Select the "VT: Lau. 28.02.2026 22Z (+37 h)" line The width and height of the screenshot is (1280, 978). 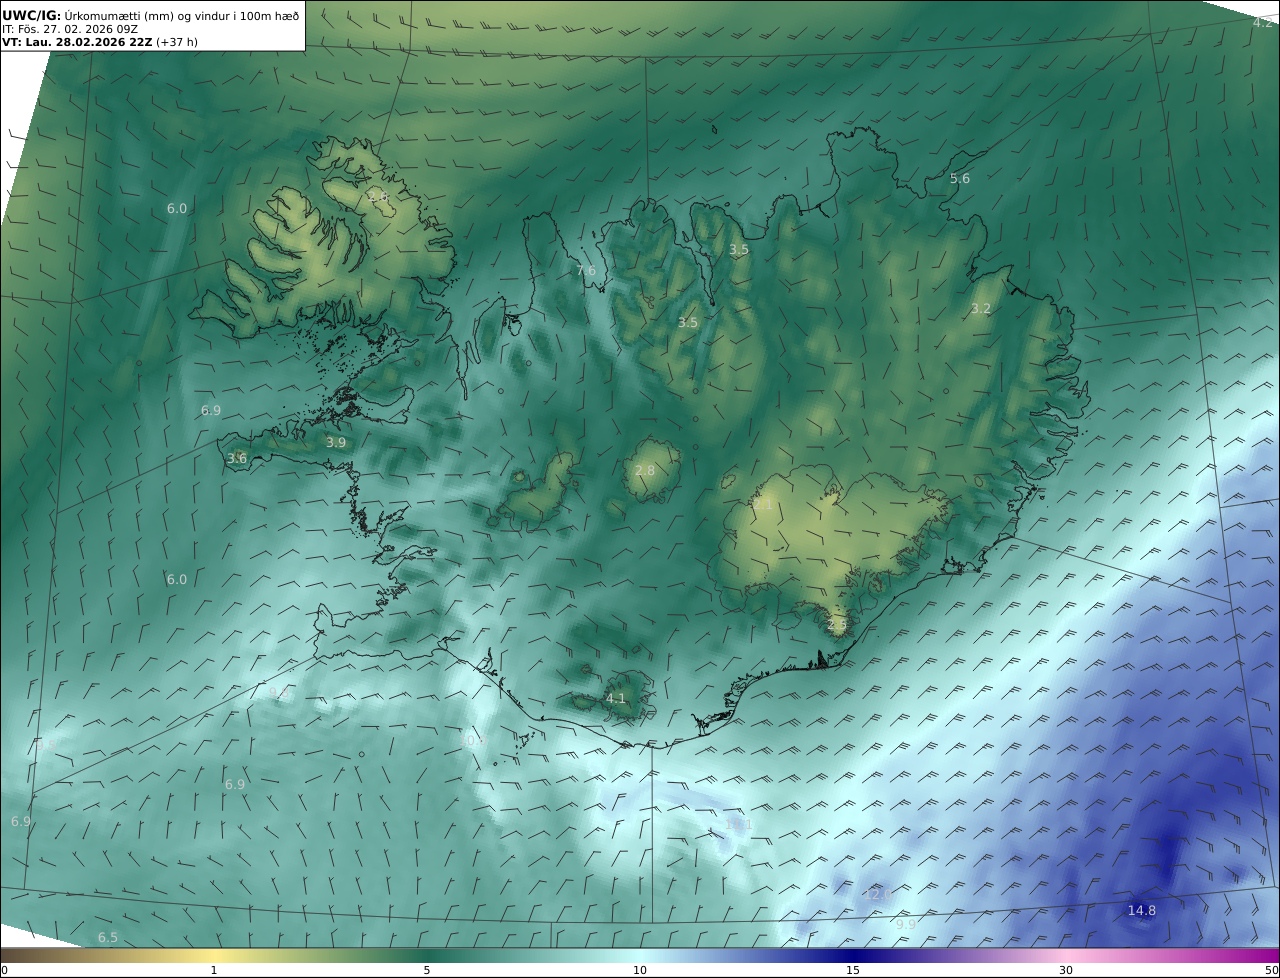[x=100, y=42]
